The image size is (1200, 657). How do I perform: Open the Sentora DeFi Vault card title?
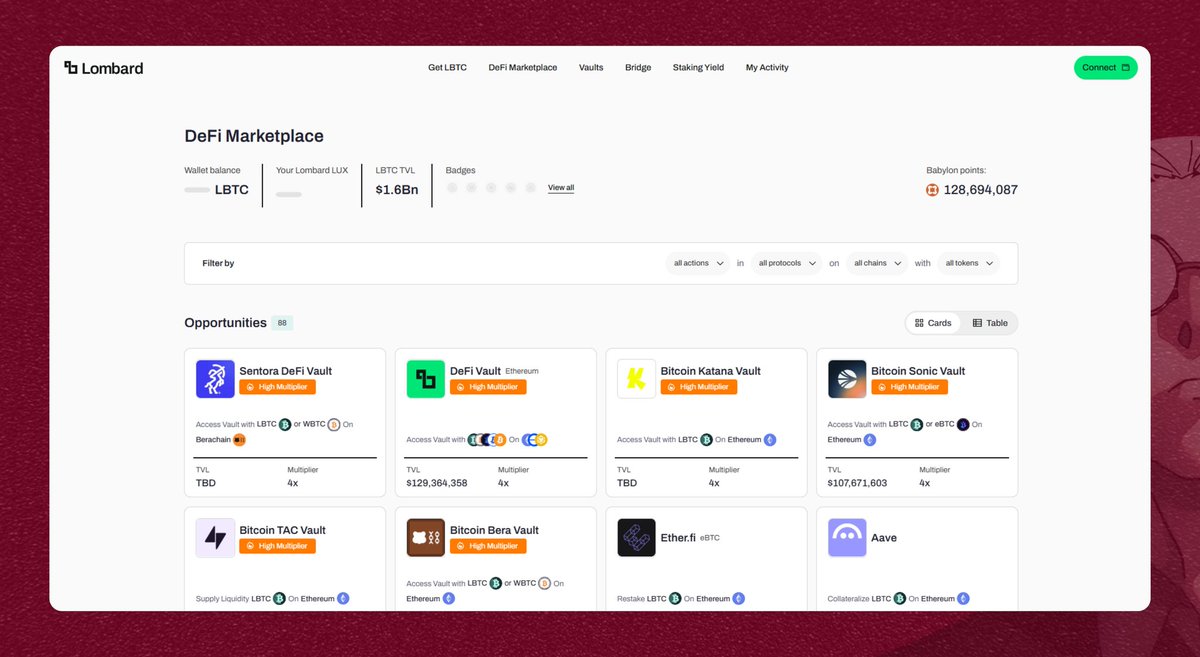[x=286, y=371]
